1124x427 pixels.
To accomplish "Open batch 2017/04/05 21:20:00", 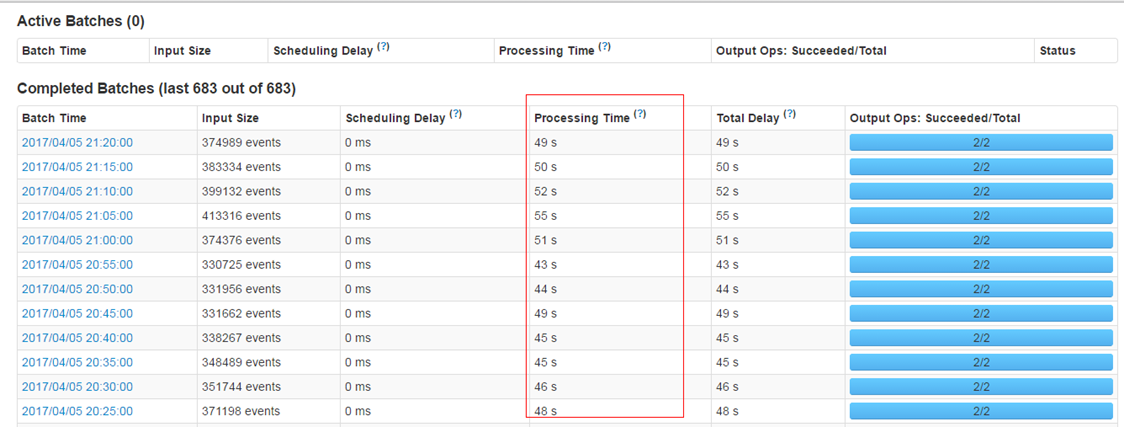I will point(77,143).
